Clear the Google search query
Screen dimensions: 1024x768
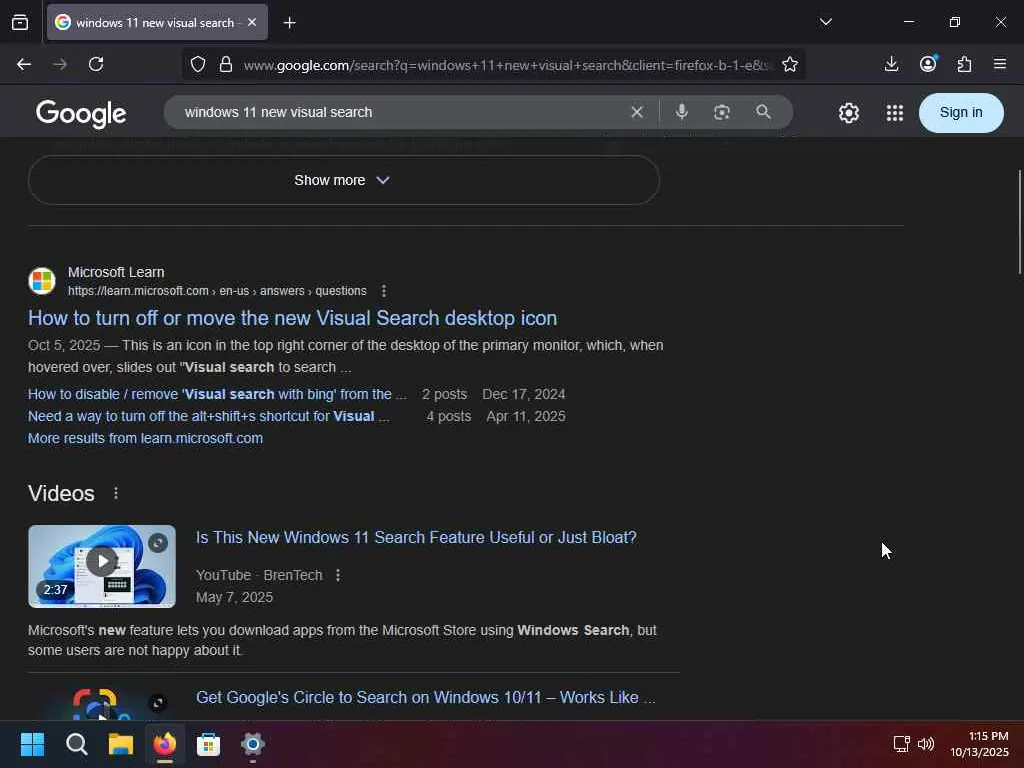(637, 112)
